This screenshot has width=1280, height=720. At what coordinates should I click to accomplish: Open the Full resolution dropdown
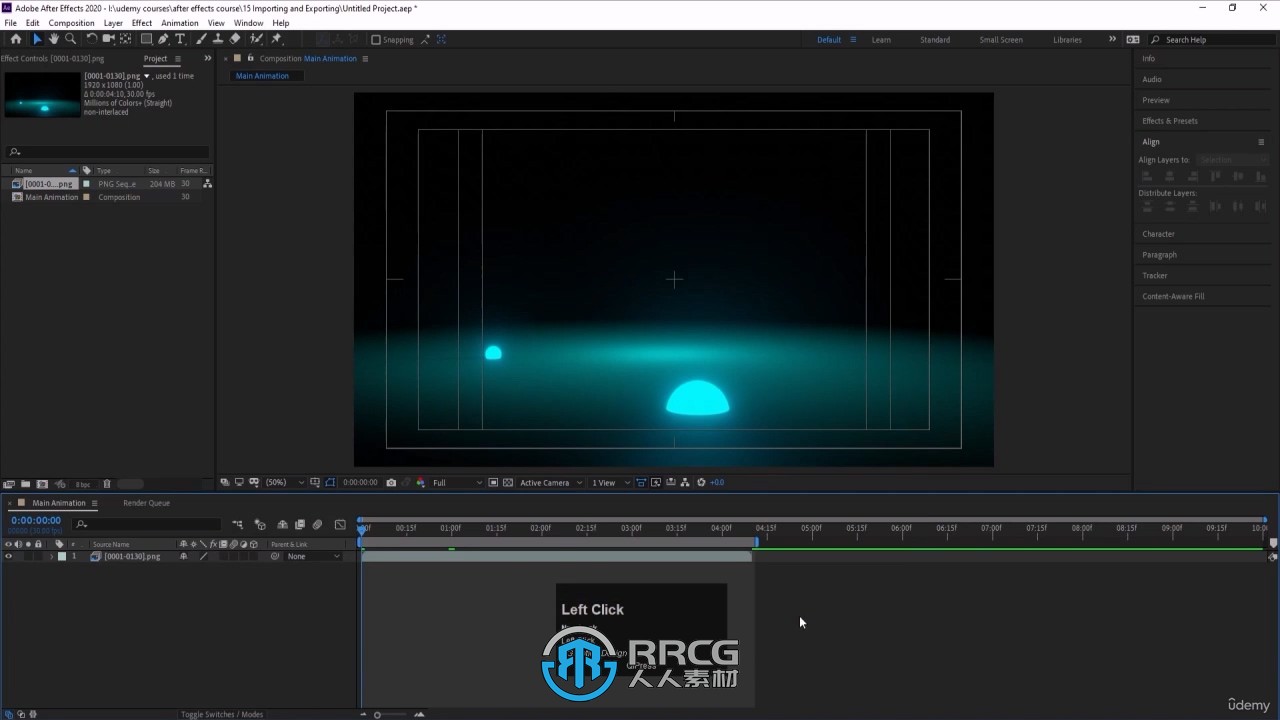click(x=456, y=482)
